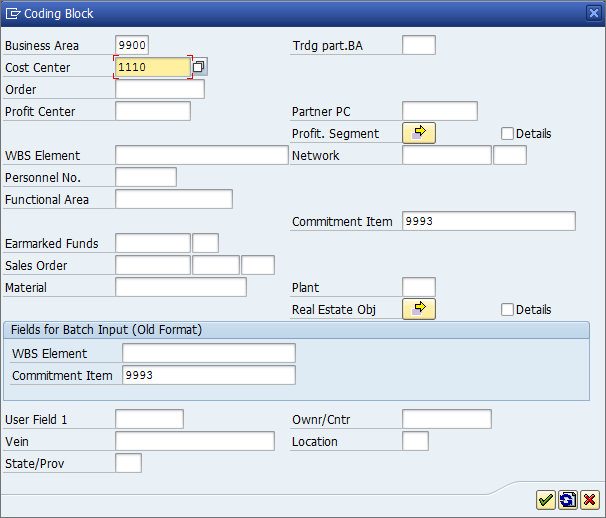Click the State/Prov input field
Screen dimensions: 606x518
point(128,463)
